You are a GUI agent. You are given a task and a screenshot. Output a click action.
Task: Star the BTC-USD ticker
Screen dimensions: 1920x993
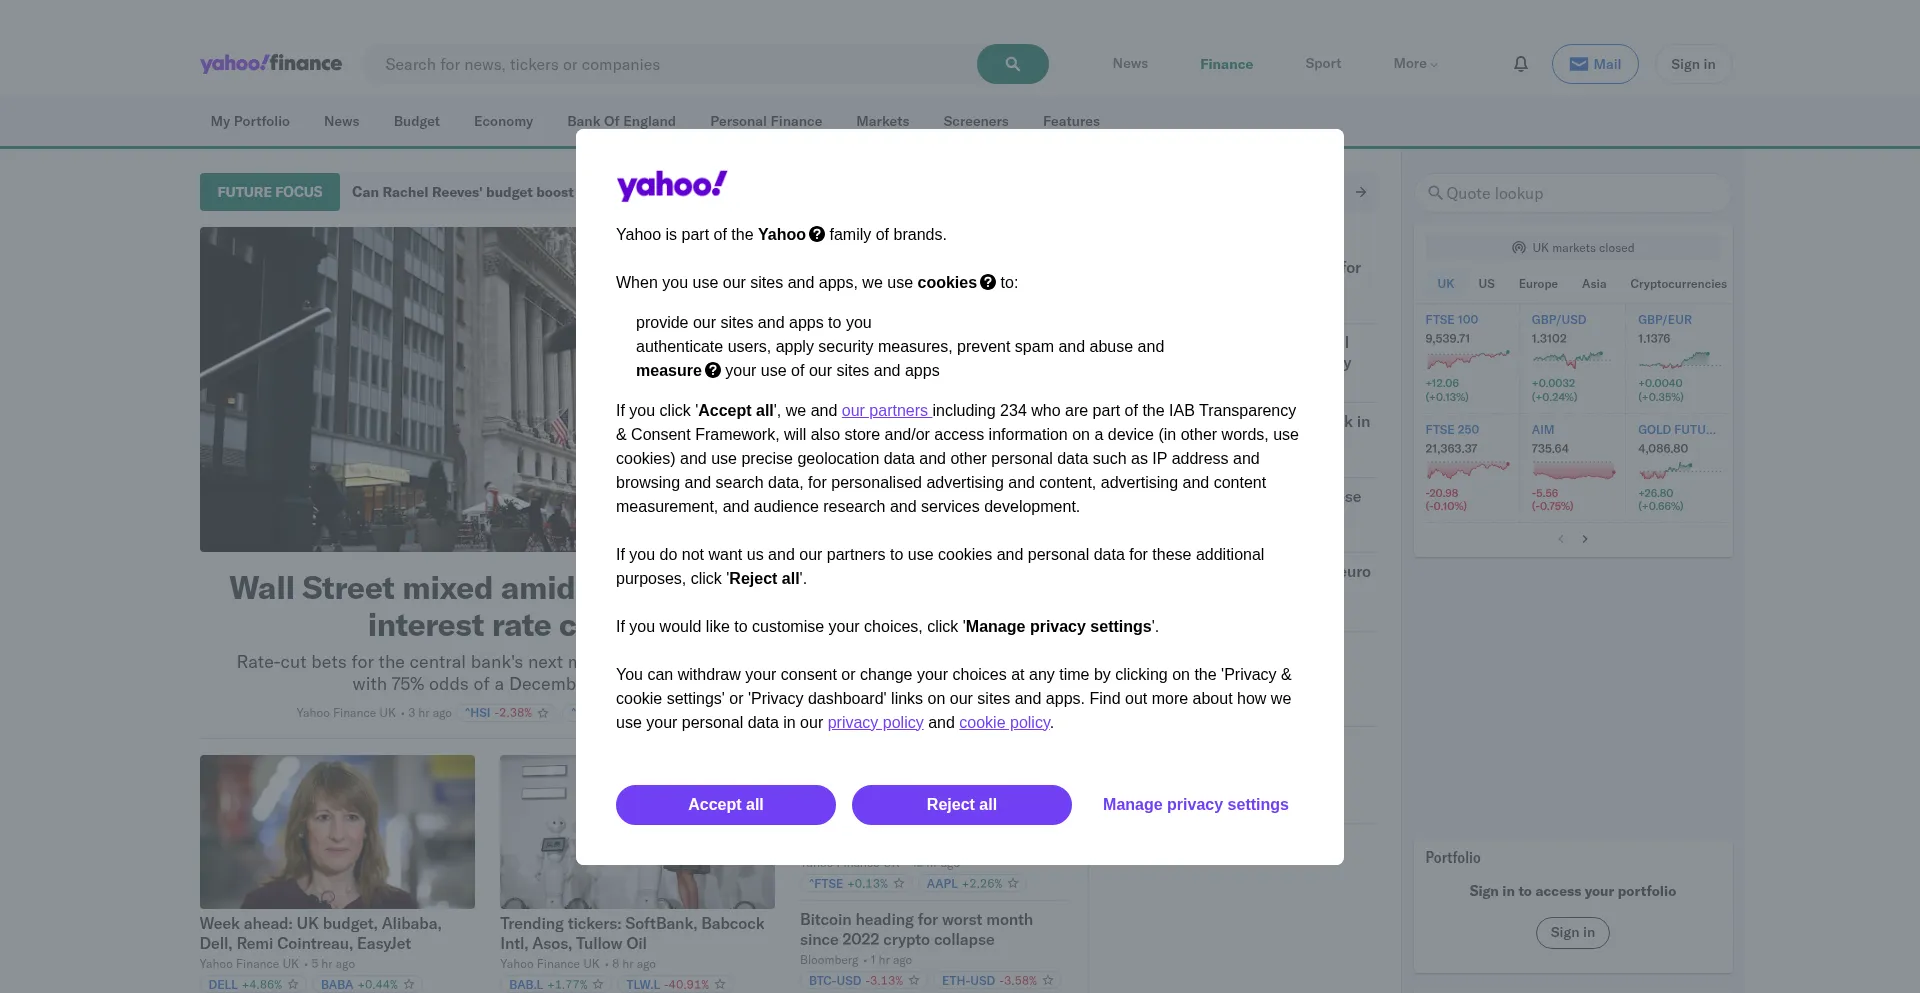914,981
